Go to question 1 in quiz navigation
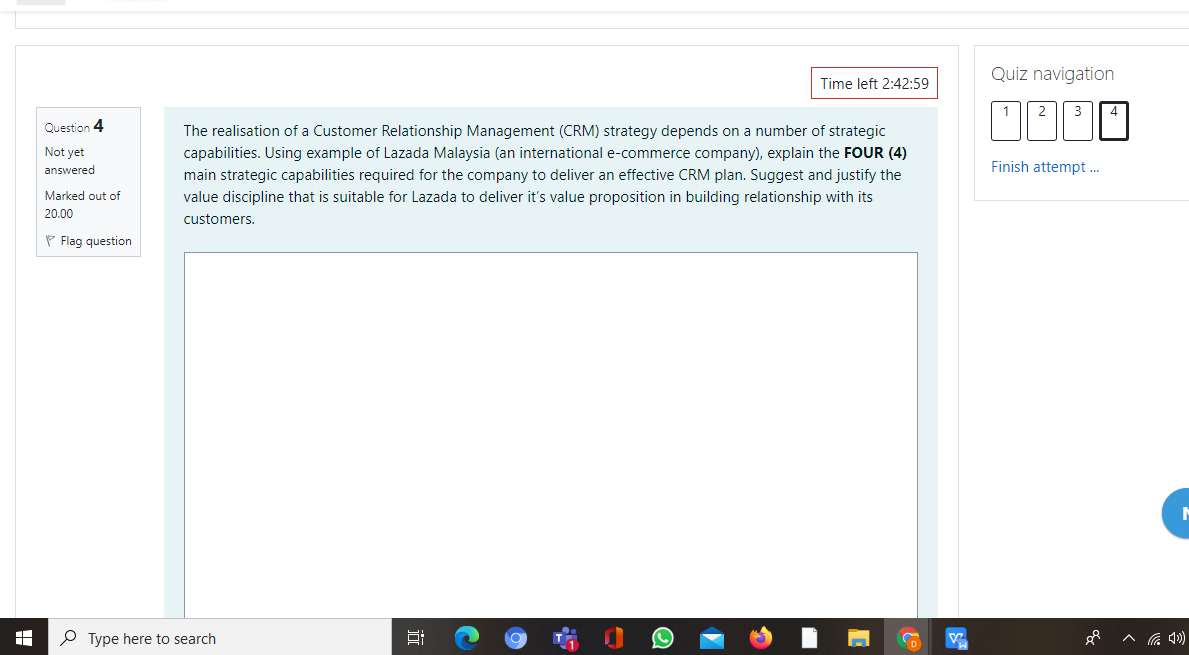This screenshot has height=655, width=1189. pos(1005,121)
